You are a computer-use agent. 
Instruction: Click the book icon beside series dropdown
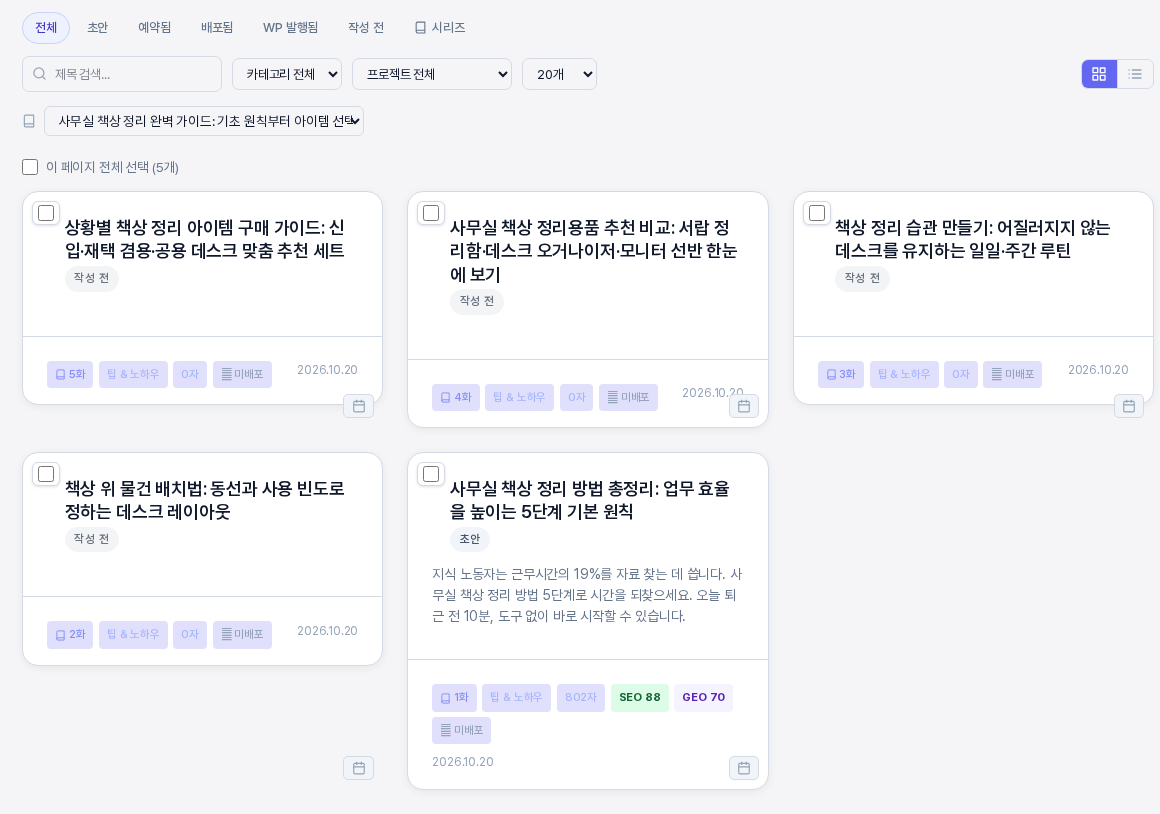click(29, 121)
